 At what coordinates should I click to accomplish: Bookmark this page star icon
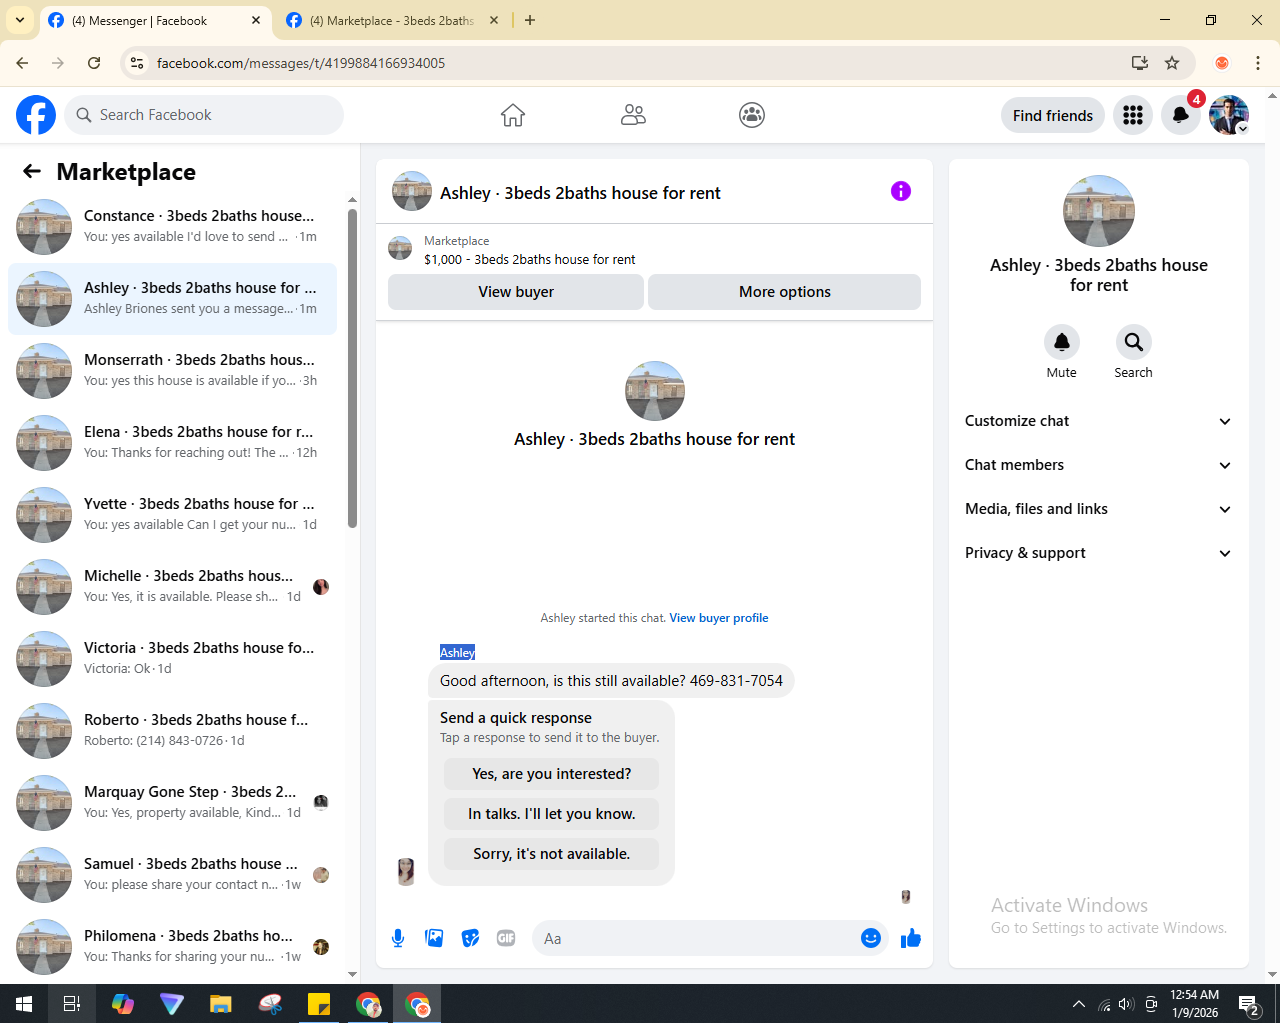(x=1172, y=63)
